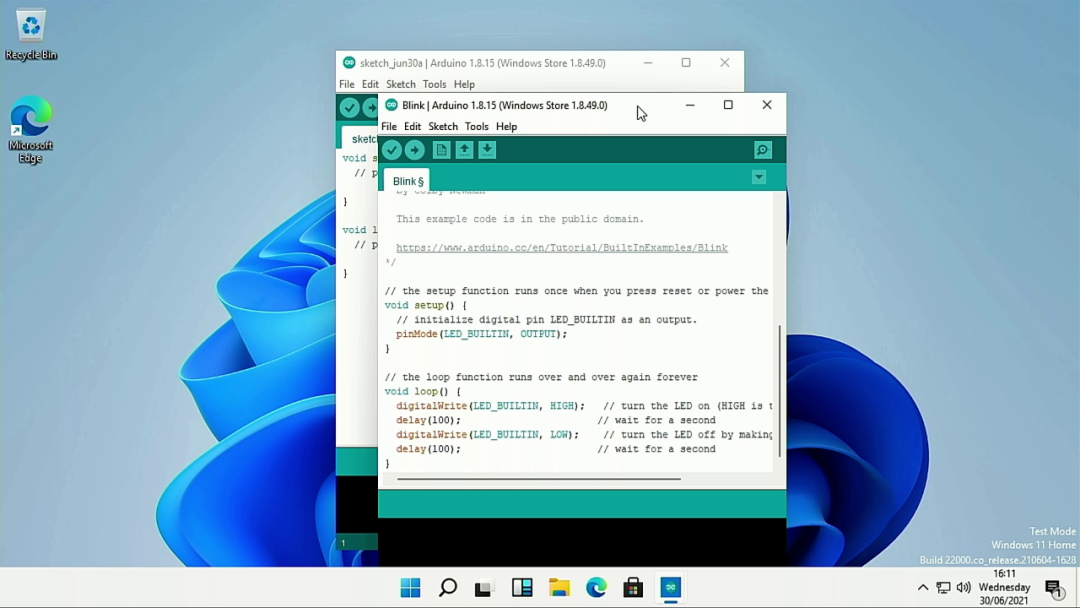Save the sketch using the down-arrow icon
The image size is (1080, 608).
(487, 150)
